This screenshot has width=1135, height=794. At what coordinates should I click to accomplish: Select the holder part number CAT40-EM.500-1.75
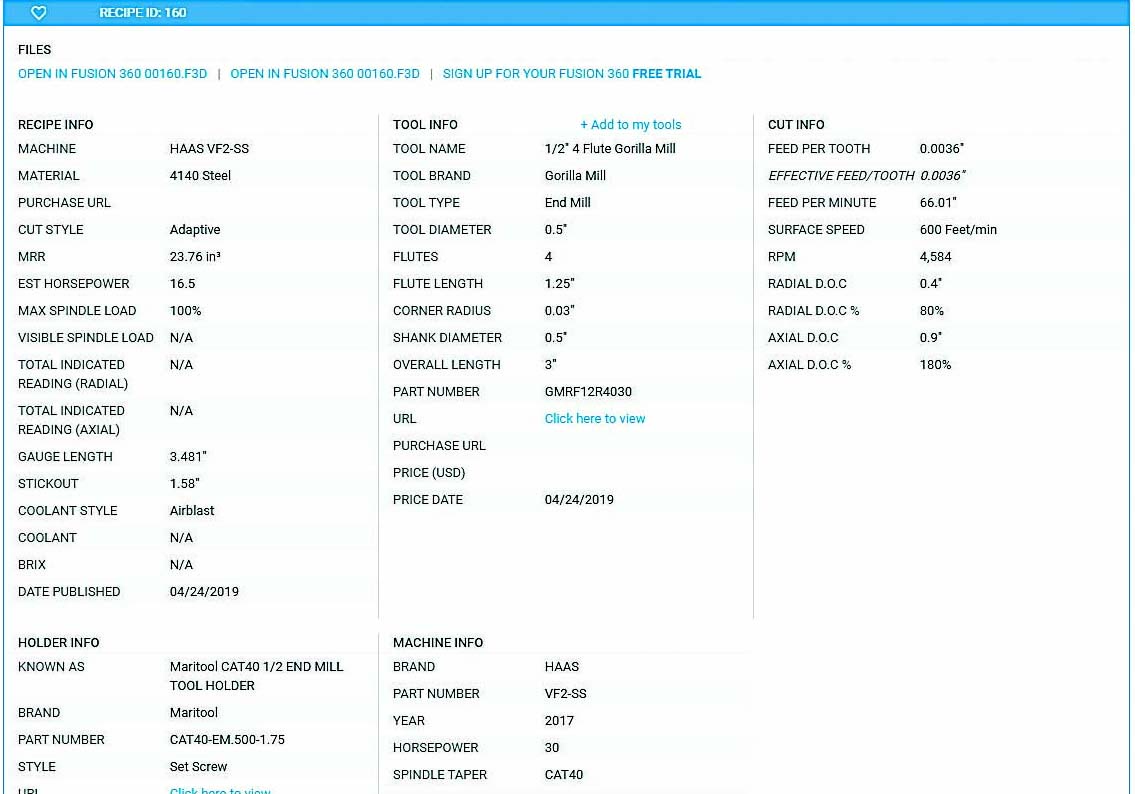point(227,740)
